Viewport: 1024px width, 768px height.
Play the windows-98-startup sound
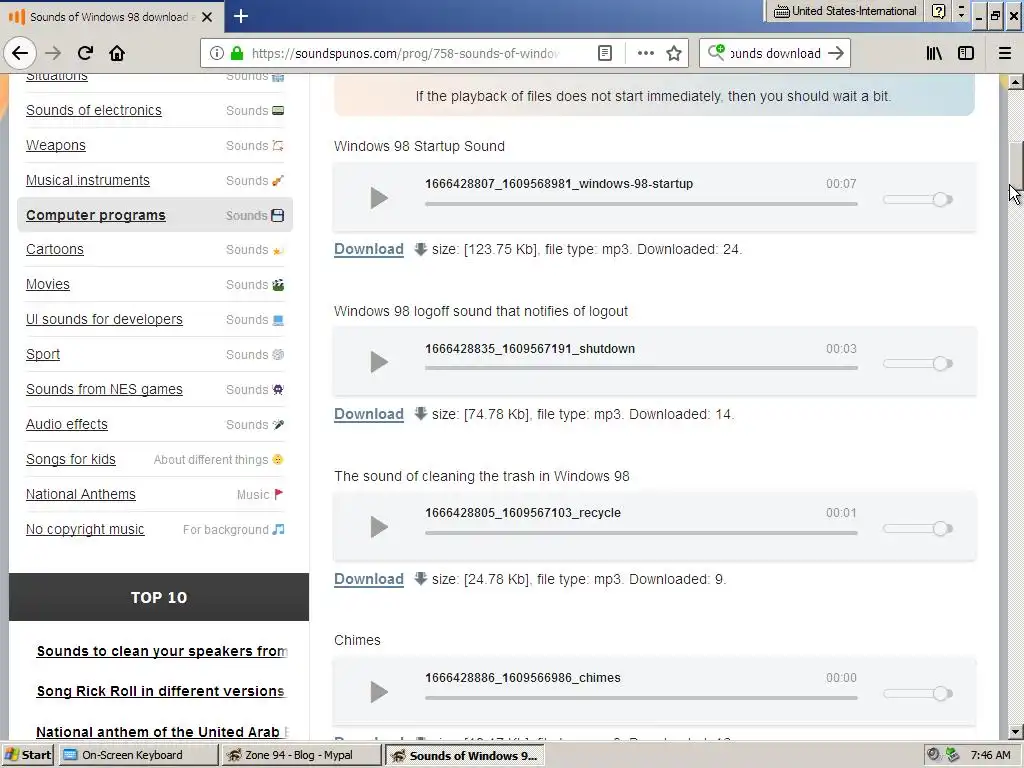tap(379, 197)
